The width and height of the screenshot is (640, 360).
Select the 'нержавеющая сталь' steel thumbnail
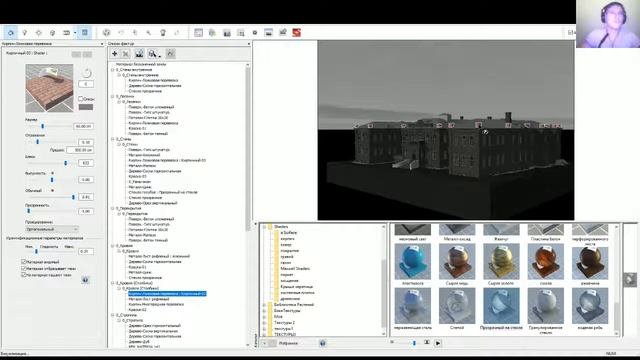[x=413, y=306]
